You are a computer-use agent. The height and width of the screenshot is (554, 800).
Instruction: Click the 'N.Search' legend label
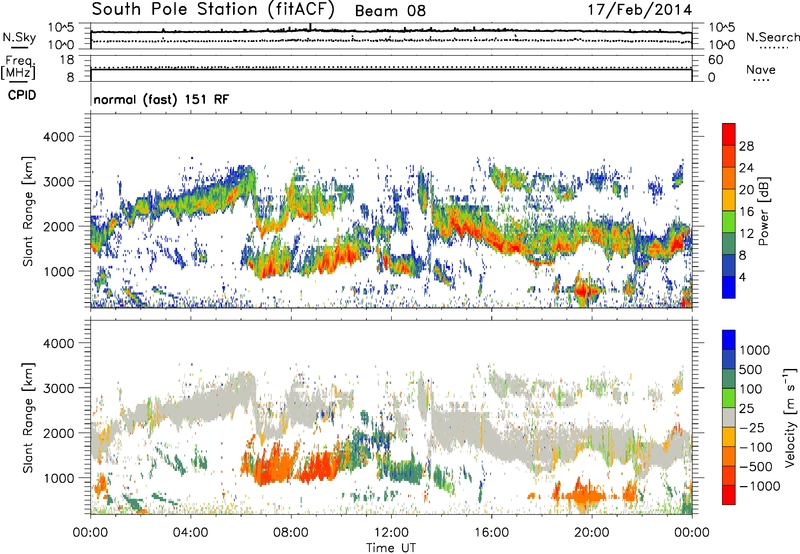(772, 37)
